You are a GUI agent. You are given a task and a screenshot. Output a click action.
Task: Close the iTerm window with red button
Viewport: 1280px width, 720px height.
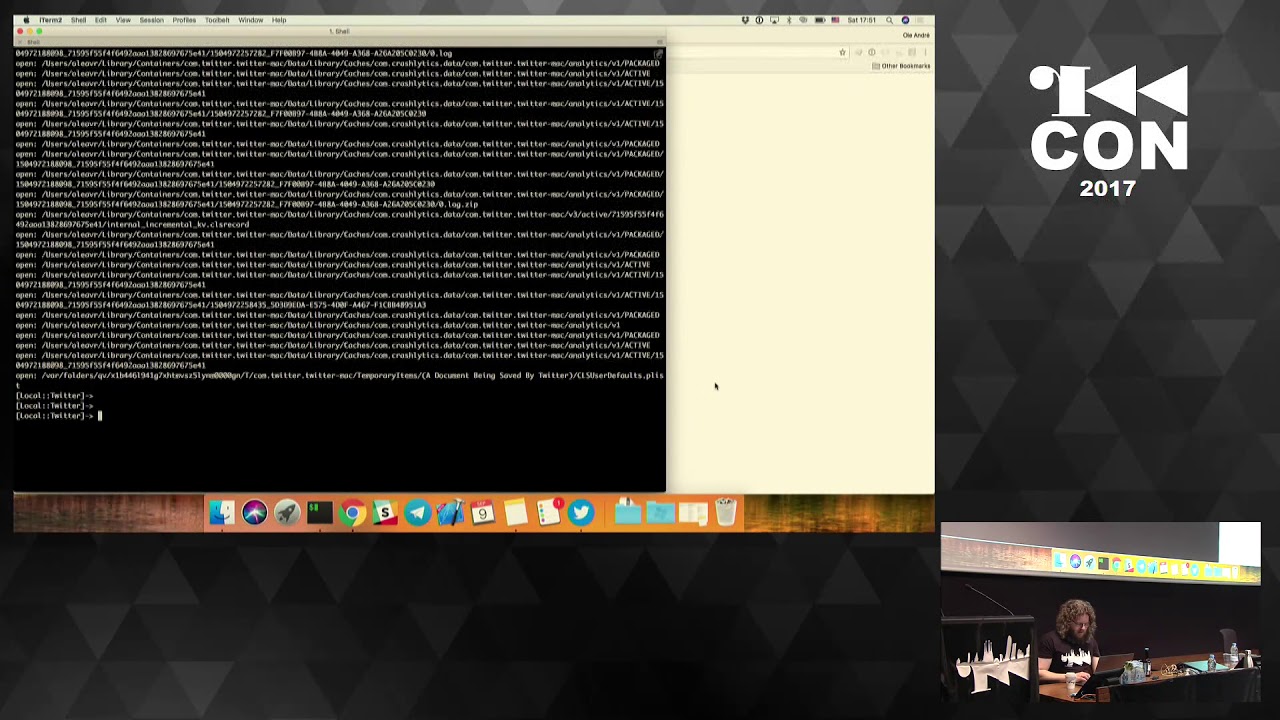click(x=20, y=31)
